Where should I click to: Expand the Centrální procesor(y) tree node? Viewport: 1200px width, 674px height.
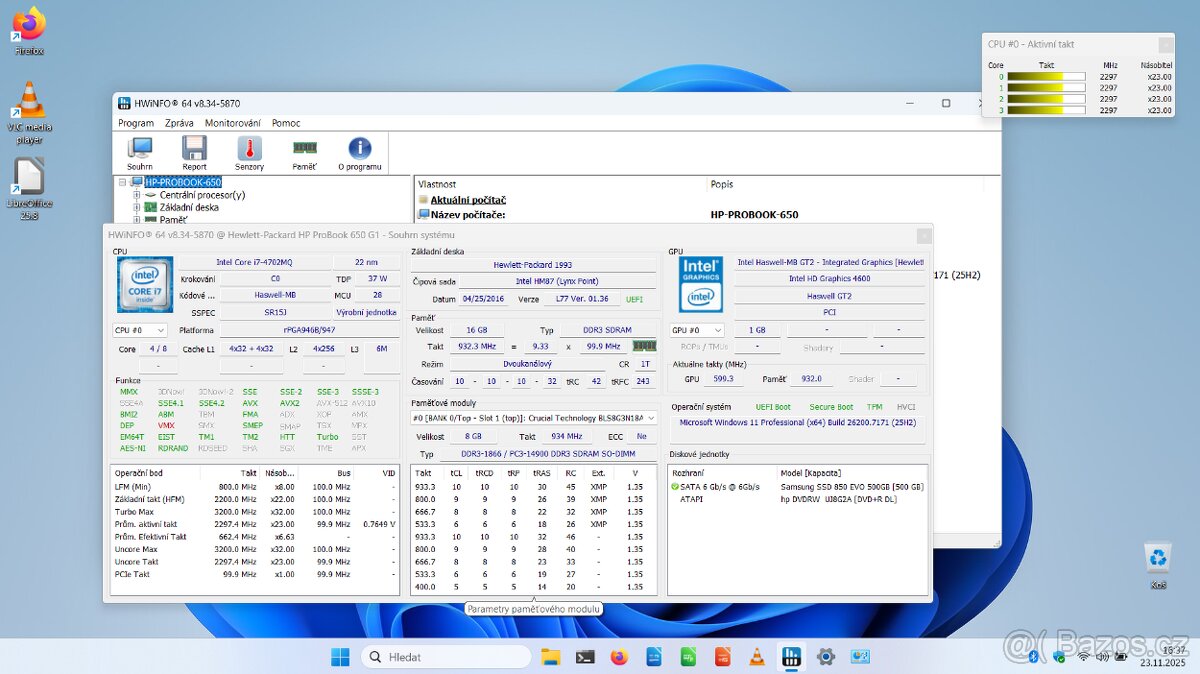click(x=138, y=194)
